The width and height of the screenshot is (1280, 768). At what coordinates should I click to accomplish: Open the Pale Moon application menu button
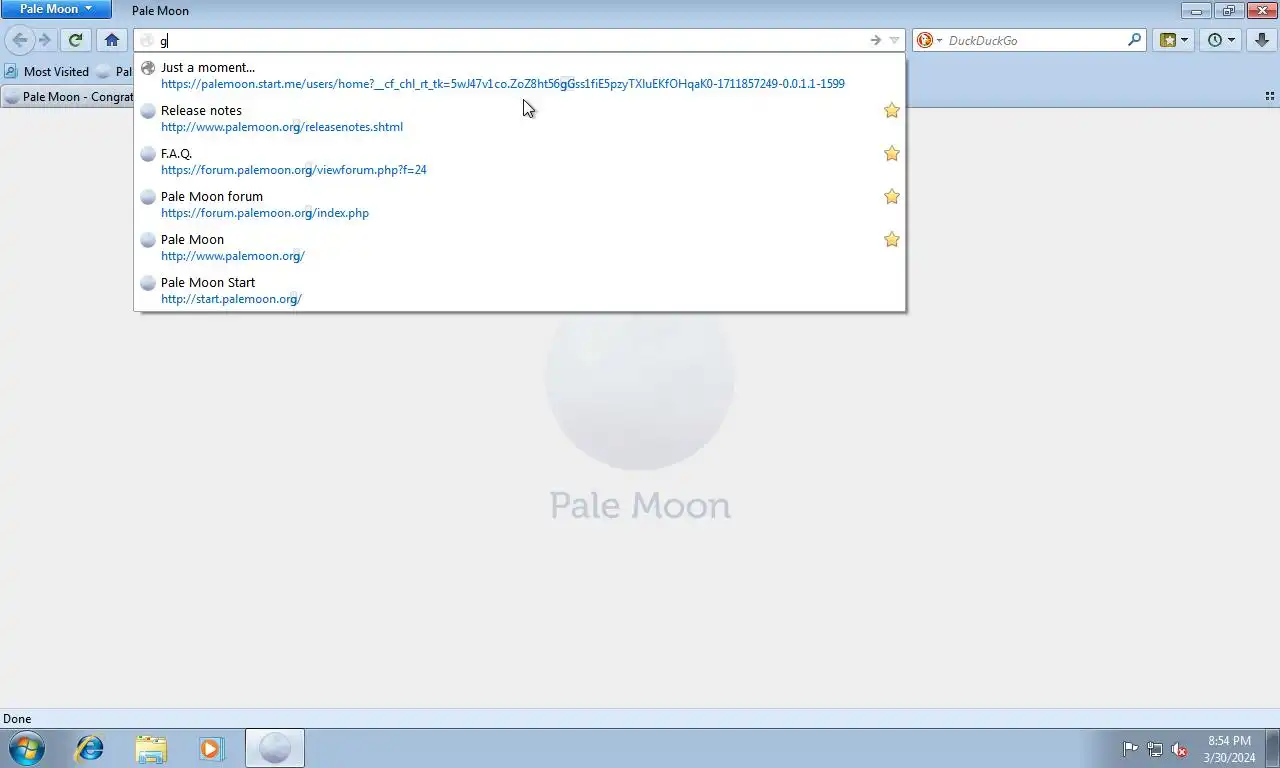[56, 9]
